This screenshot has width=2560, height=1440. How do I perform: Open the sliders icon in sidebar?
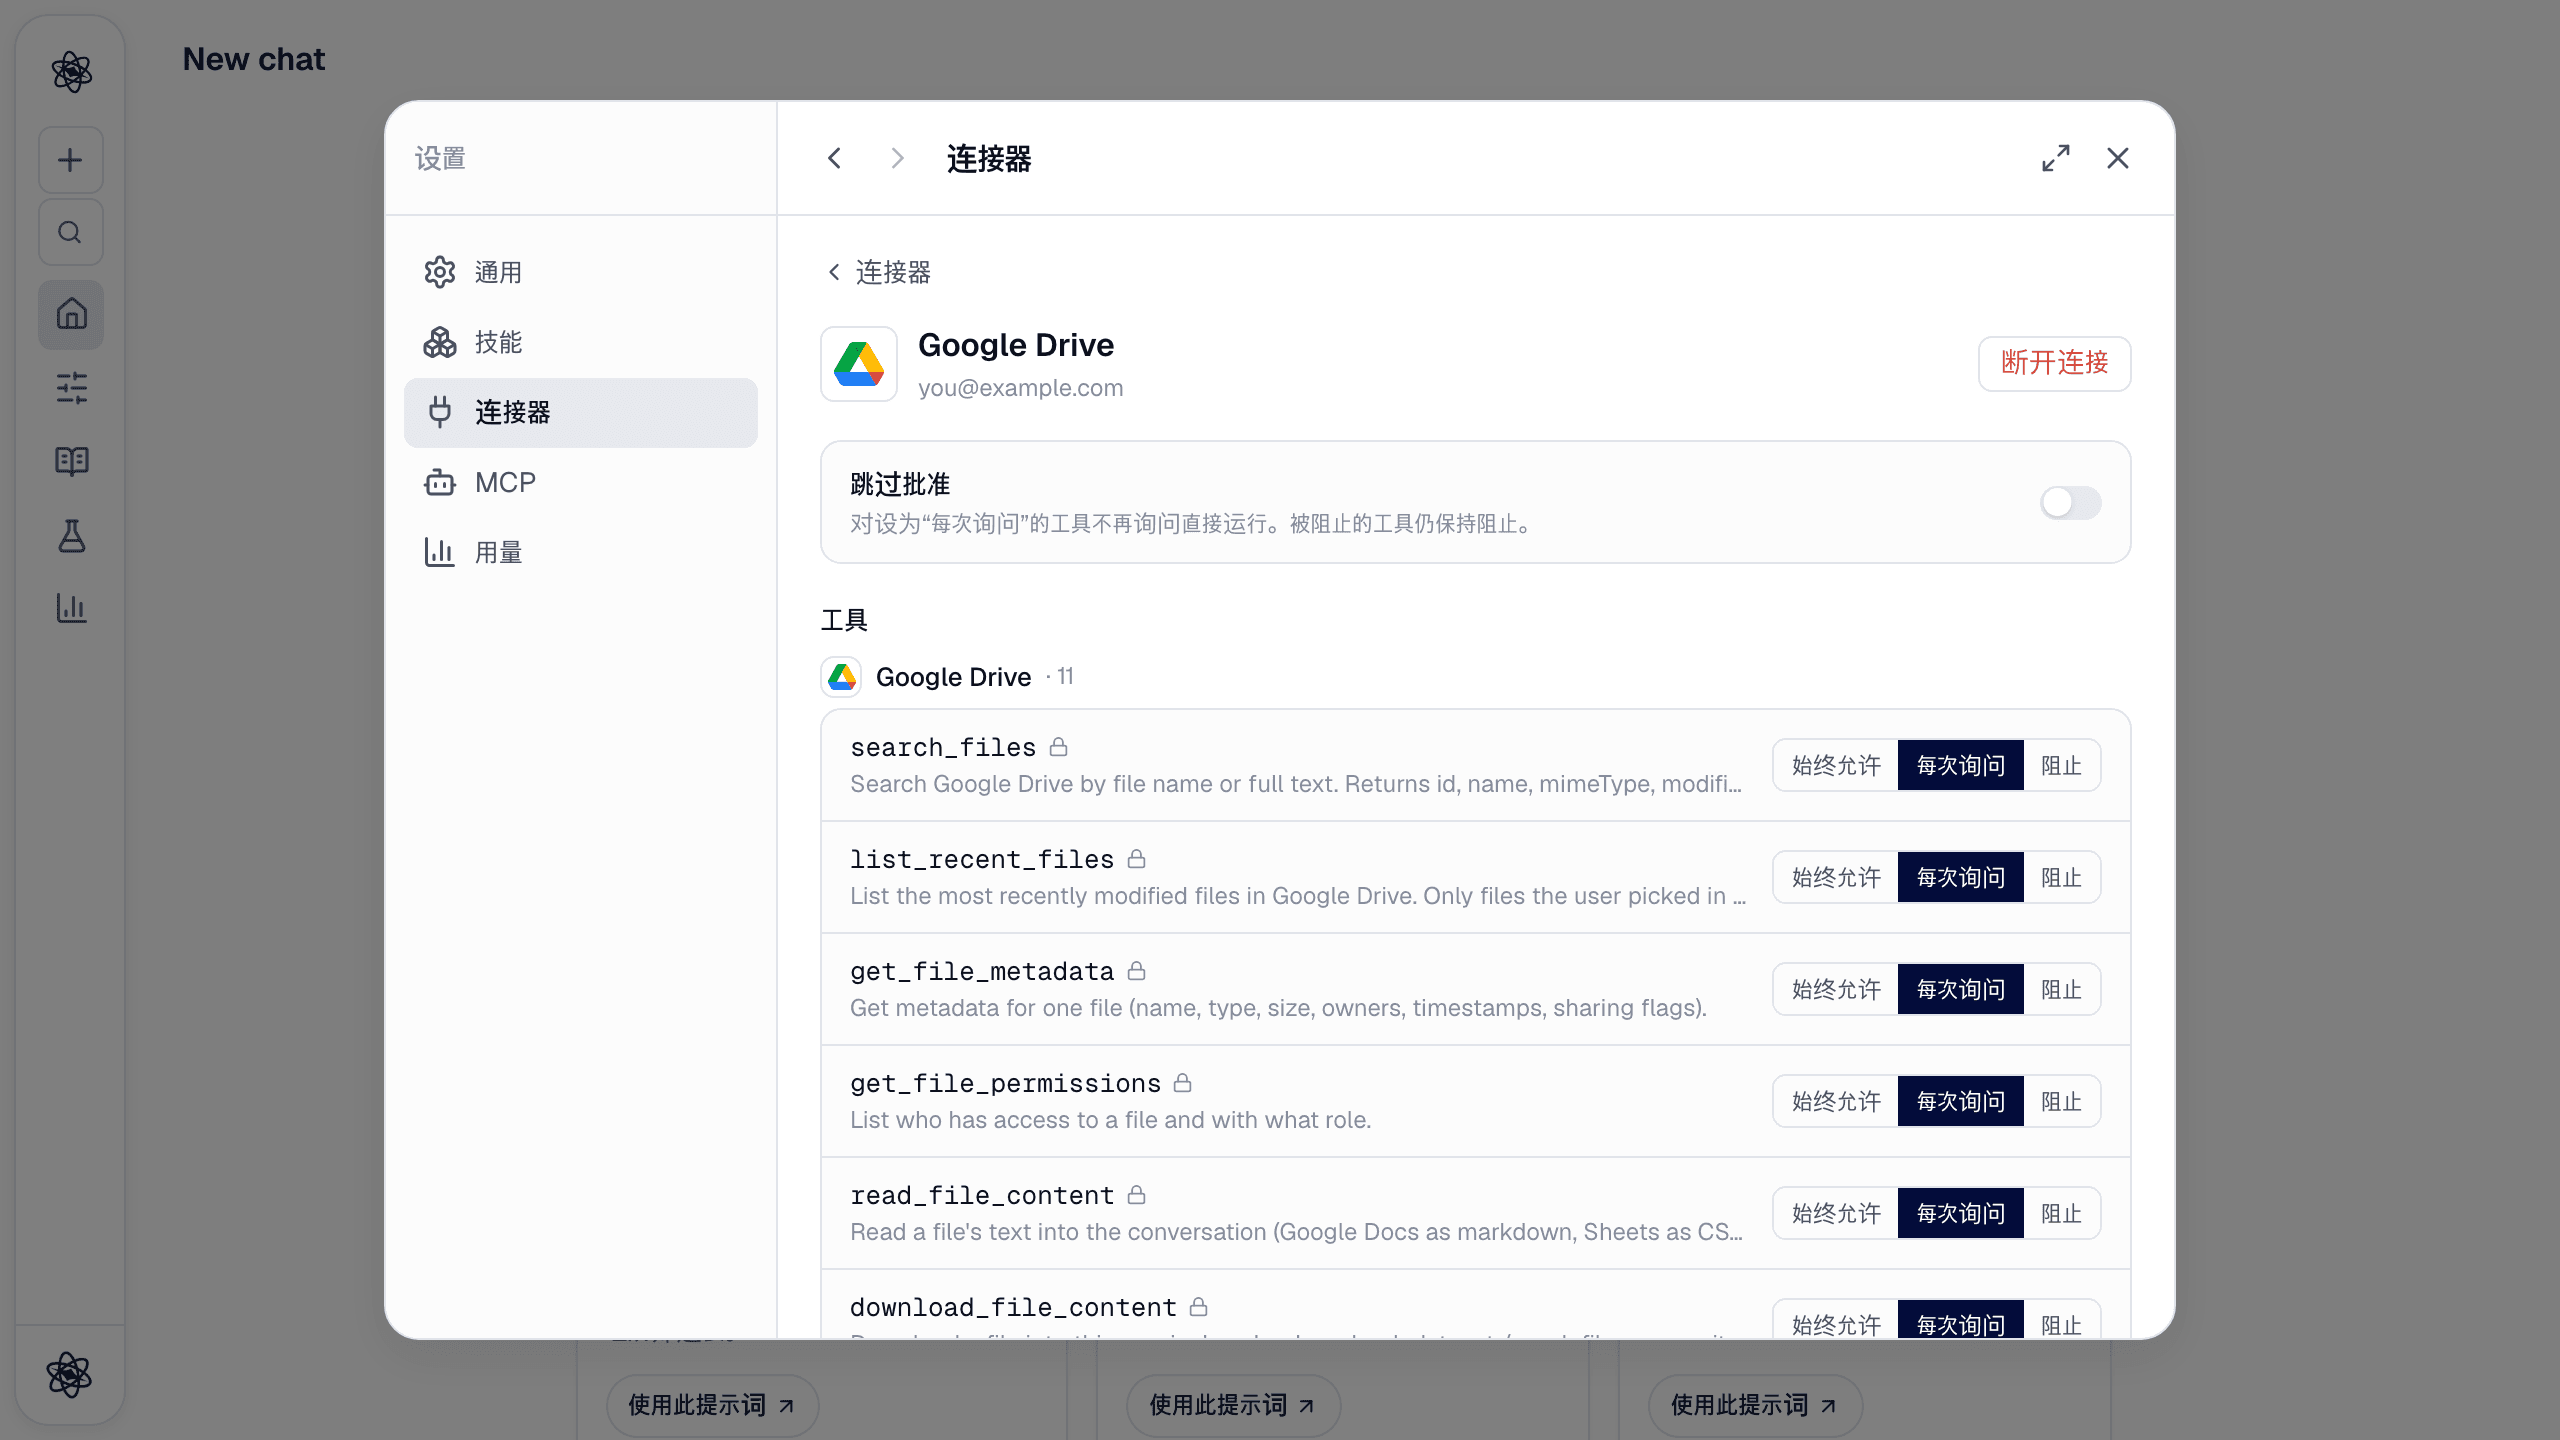click(71, 388)
